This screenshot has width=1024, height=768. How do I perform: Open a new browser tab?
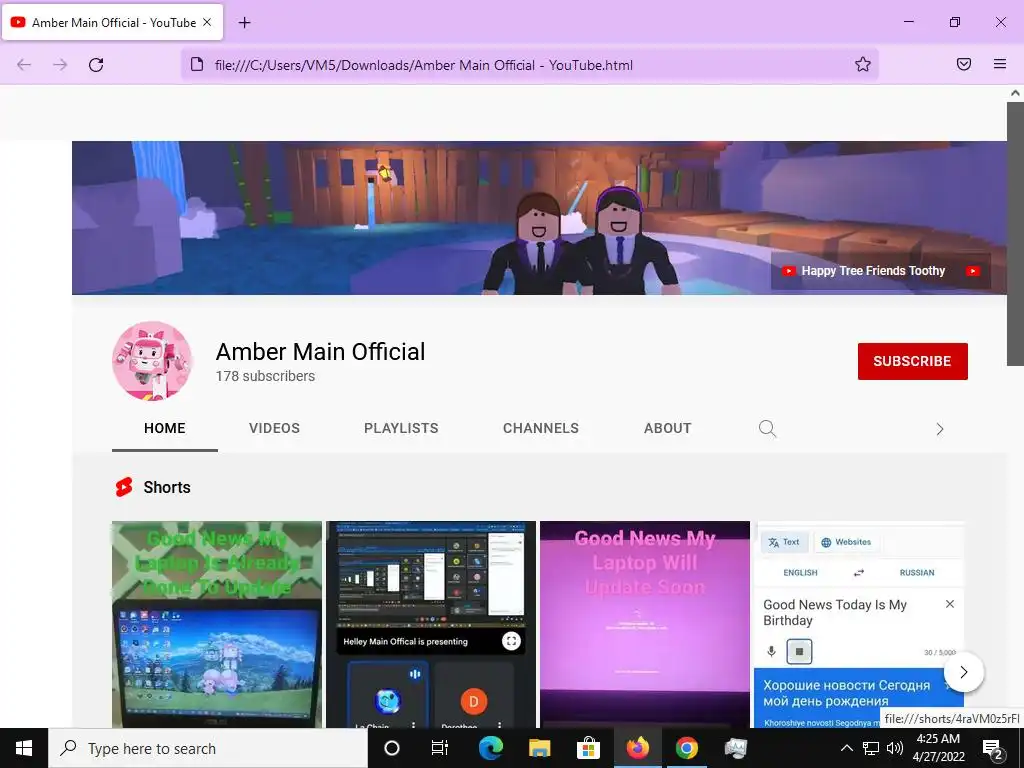244,23
